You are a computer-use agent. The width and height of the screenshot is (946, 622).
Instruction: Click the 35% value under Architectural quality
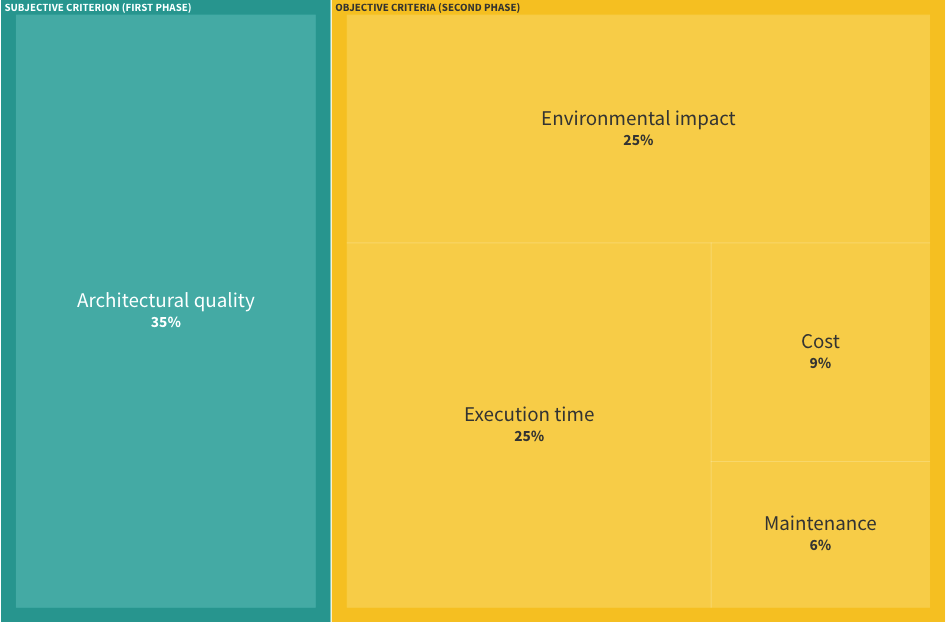[x=166, y=323]
